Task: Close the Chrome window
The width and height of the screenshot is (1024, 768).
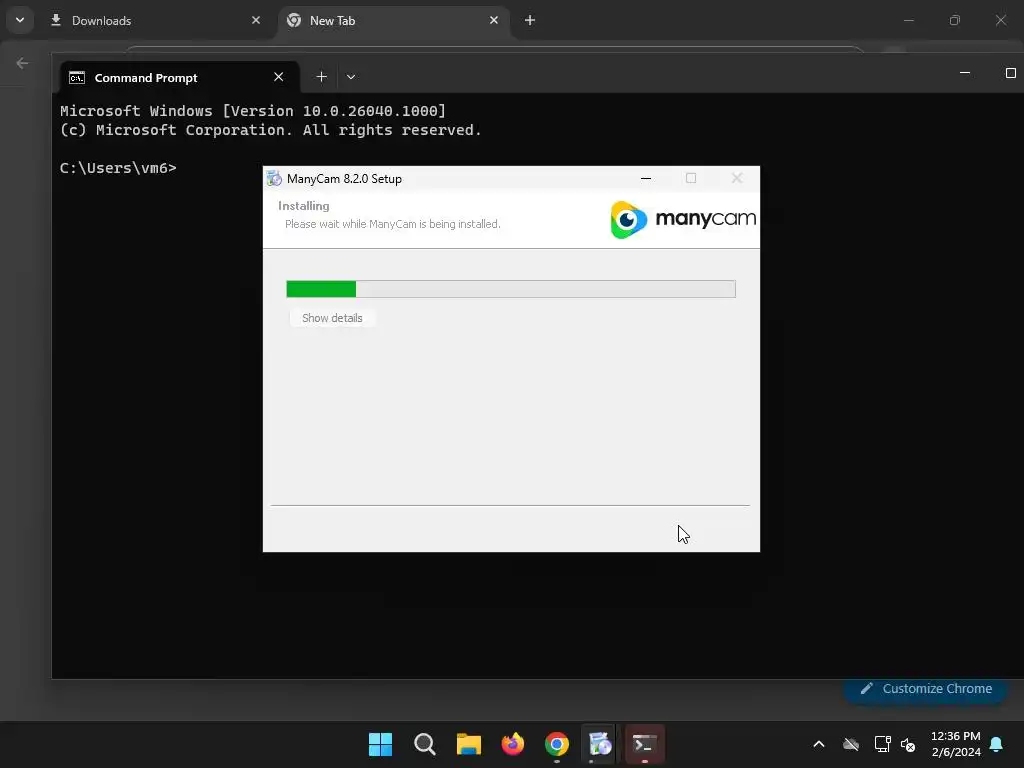Action: pyautogui.click(x=1000, y=20)
